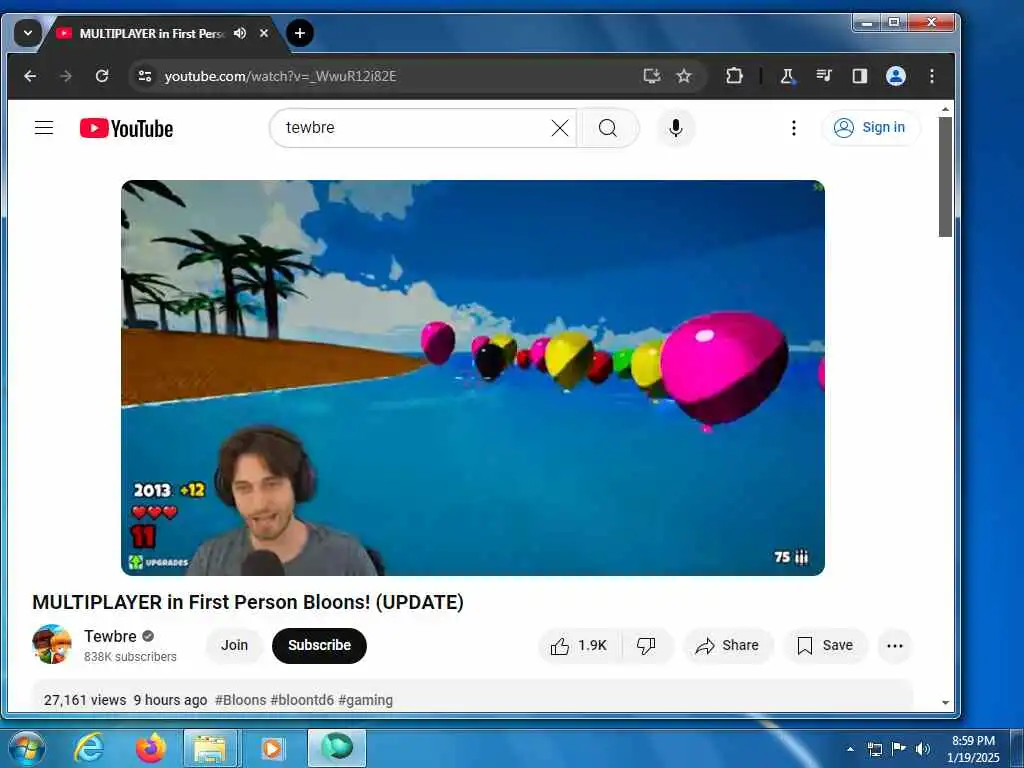Join the Tewbre channel membership
1024x768 pixels.
pos(234,645)
